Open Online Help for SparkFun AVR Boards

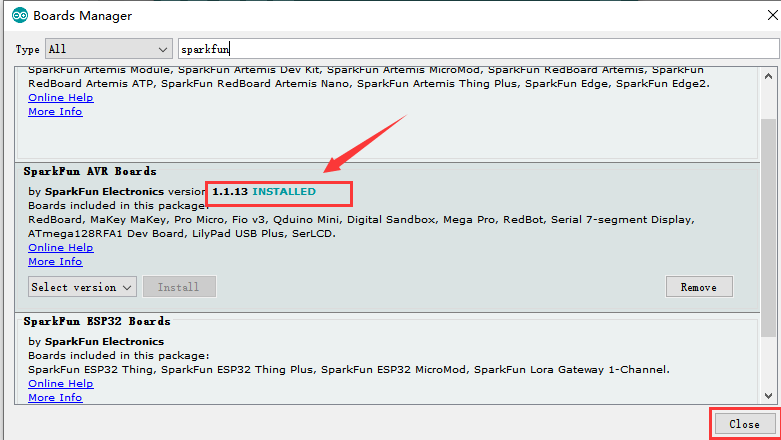click(60, 248)
